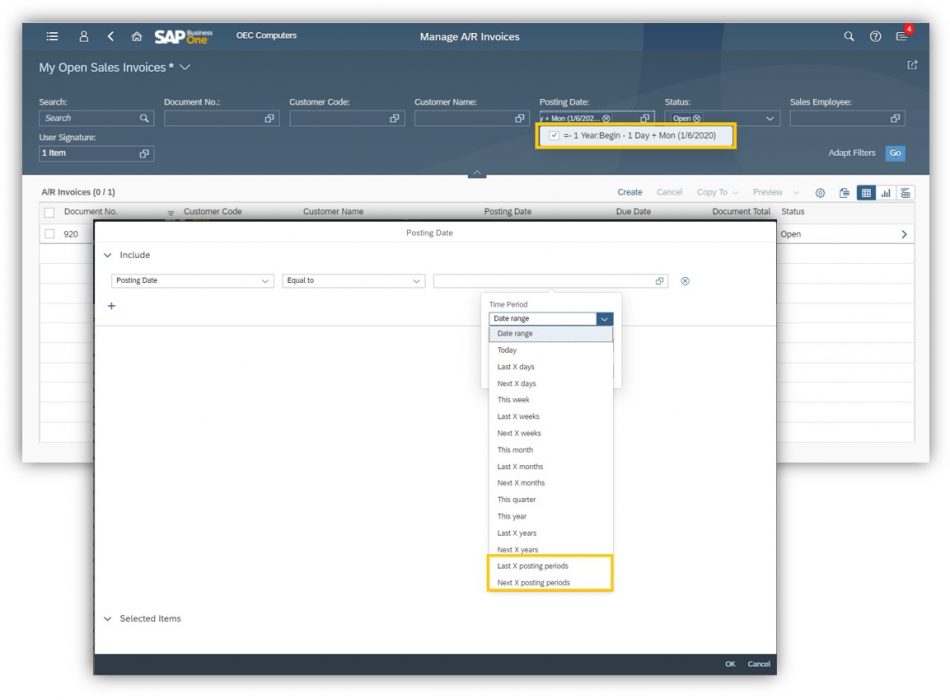The width and height of the screenshot is (950, 700).
Task: Open value help for Posting Date filter
Action: click(645, 118)
